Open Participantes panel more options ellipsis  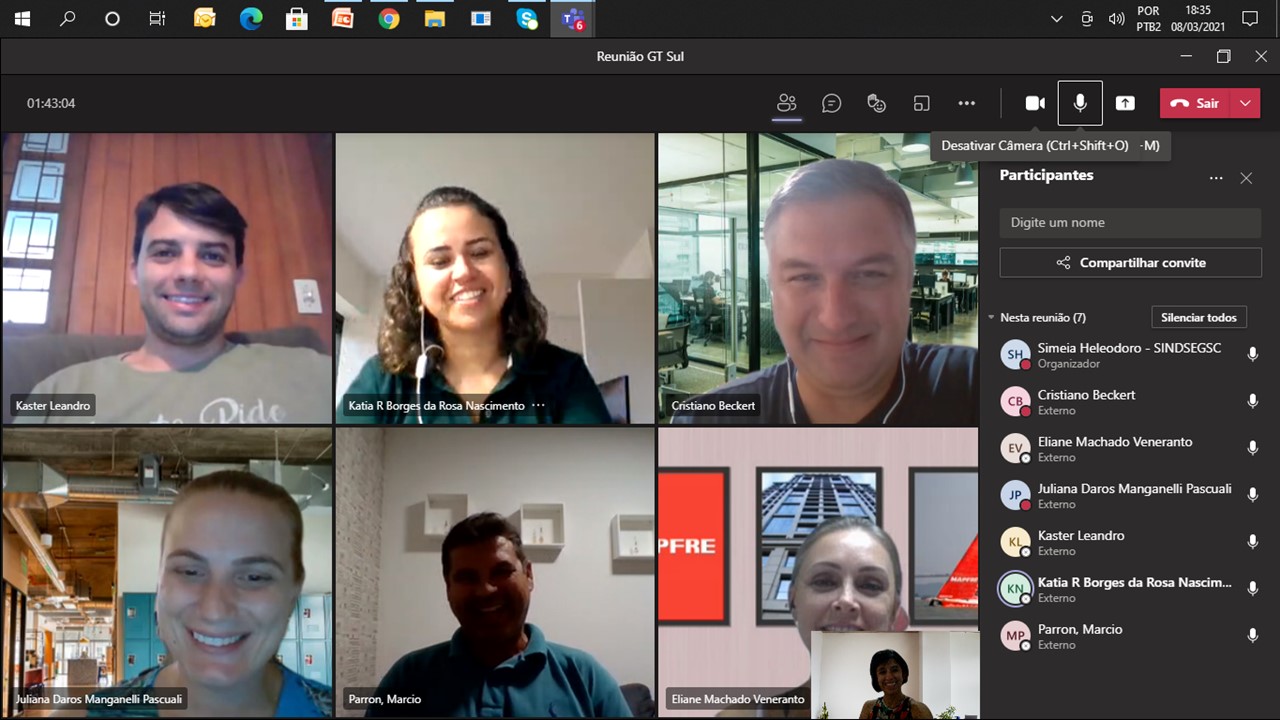(x=1216, y=178)
